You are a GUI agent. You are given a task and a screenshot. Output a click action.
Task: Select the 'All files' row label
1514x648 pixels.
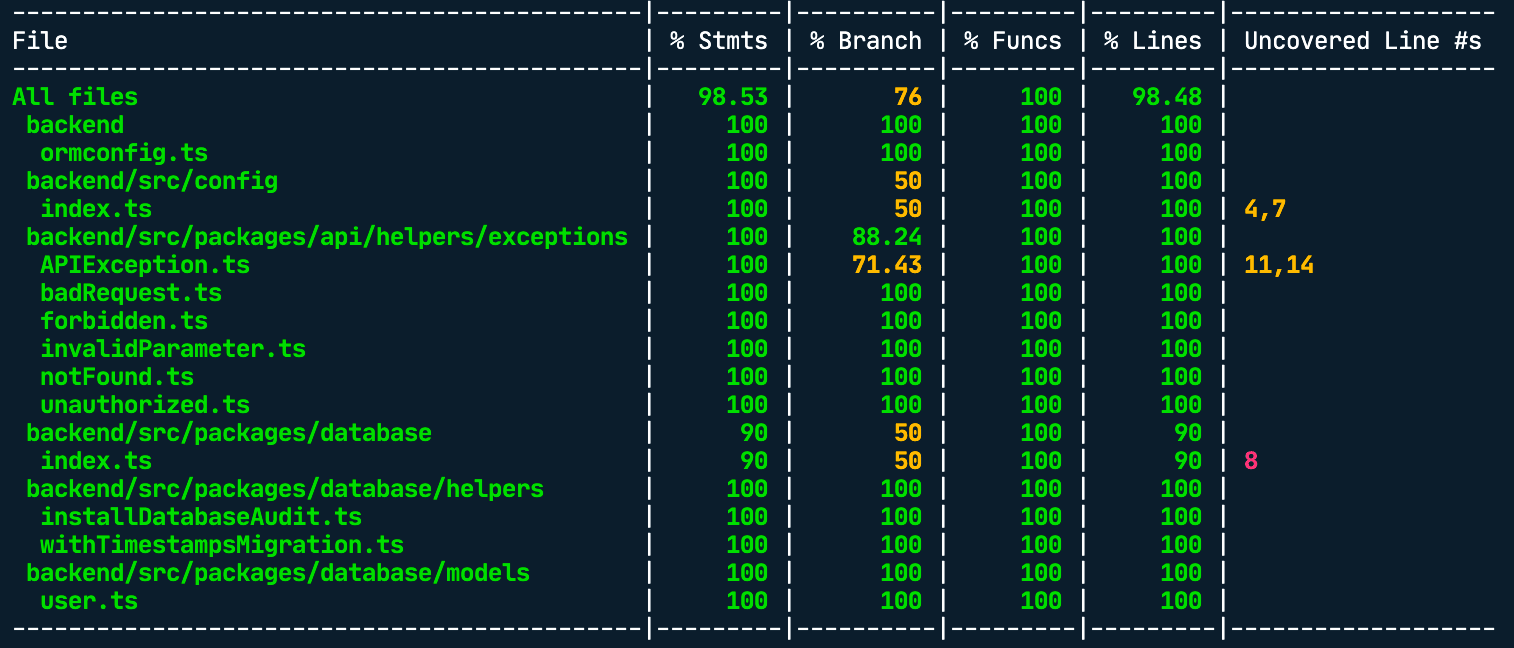pos(75,97)
